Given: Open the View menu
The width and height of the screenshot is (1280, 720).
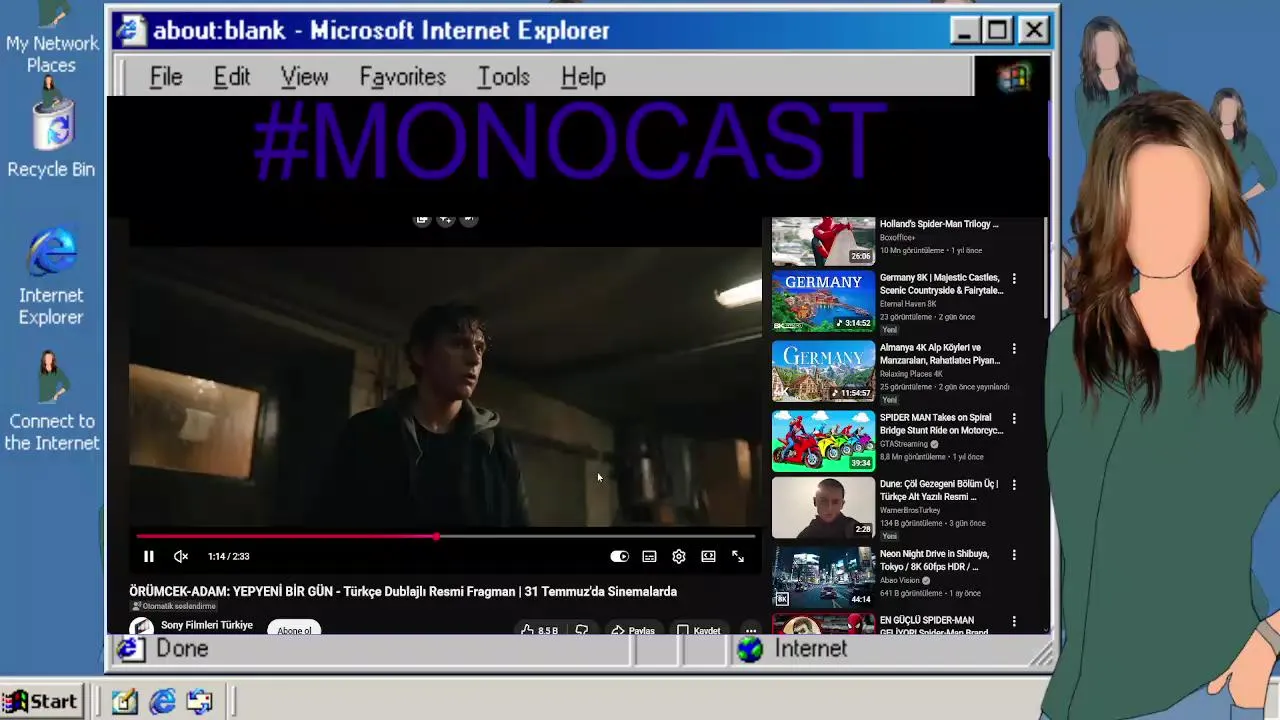Looking at the screenshot, I should coord(304,77).
